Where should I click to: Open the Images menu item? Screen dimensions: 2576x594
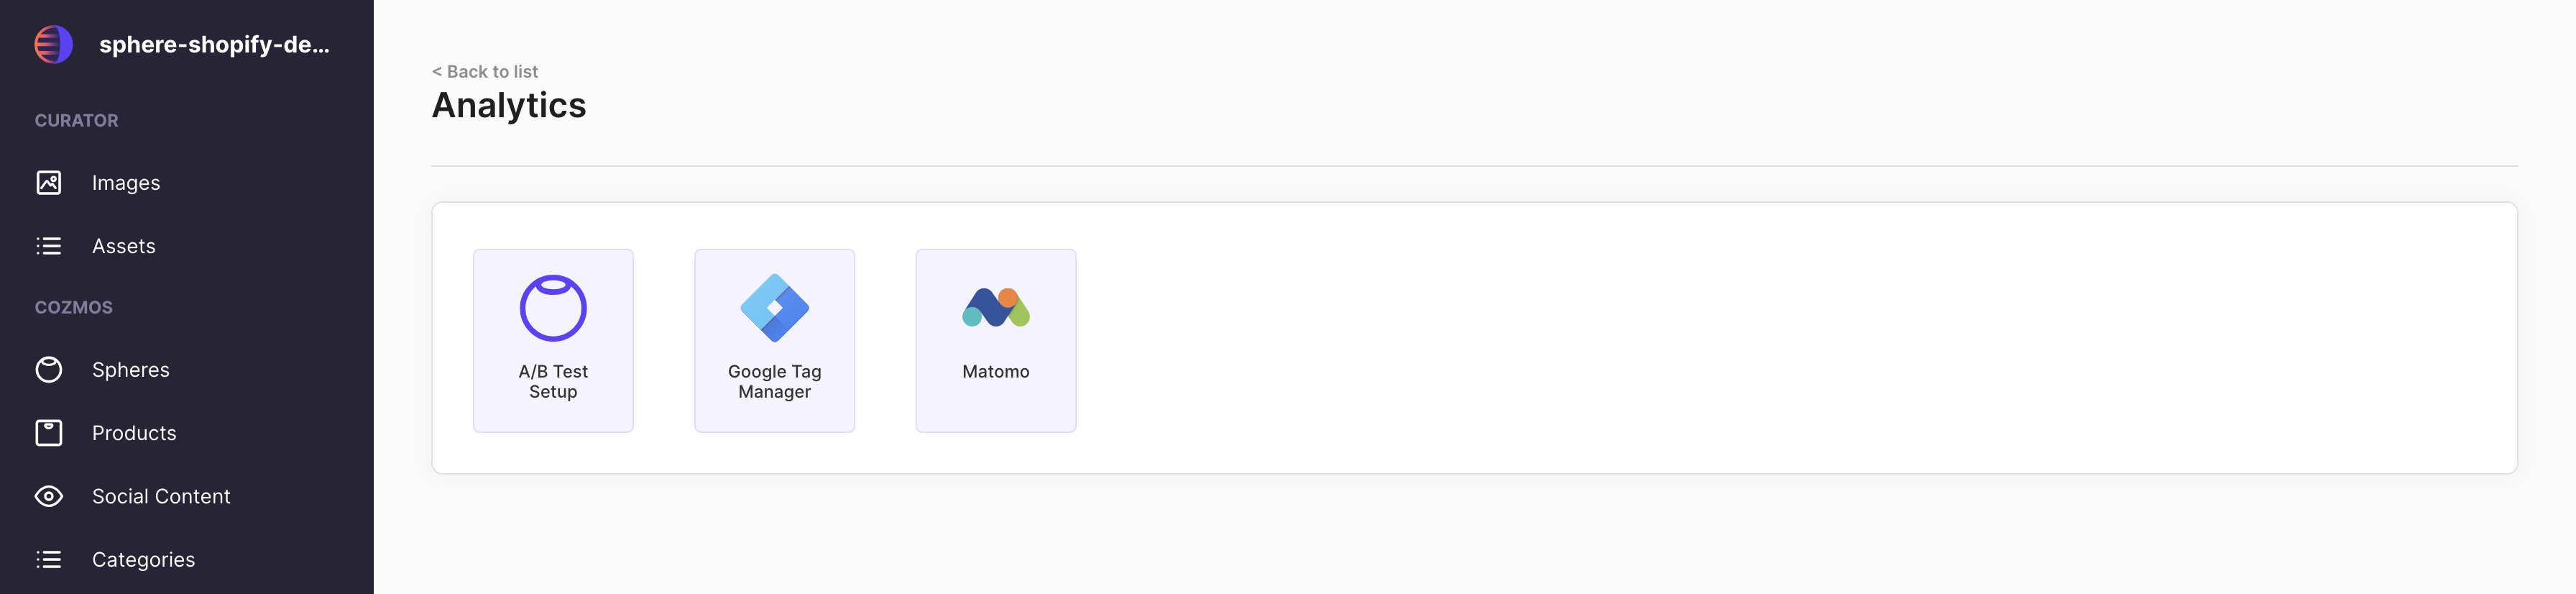[x=126, y=183]
